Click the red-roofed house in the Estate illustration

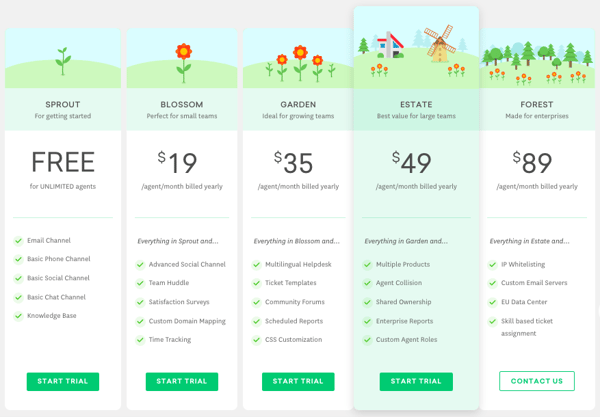pyautogui.click(x=390, y=45)
